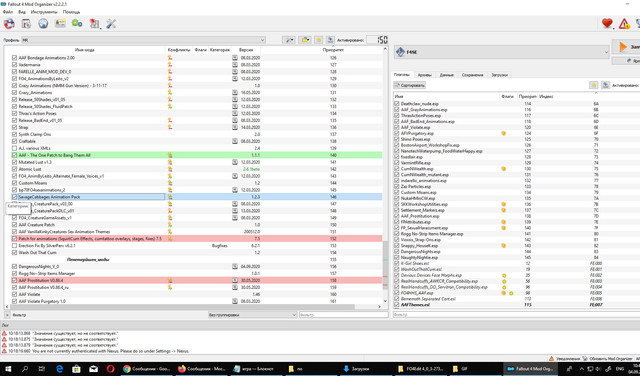Open the profile selection dropdown
640x376 pixels.
[143, 40]
